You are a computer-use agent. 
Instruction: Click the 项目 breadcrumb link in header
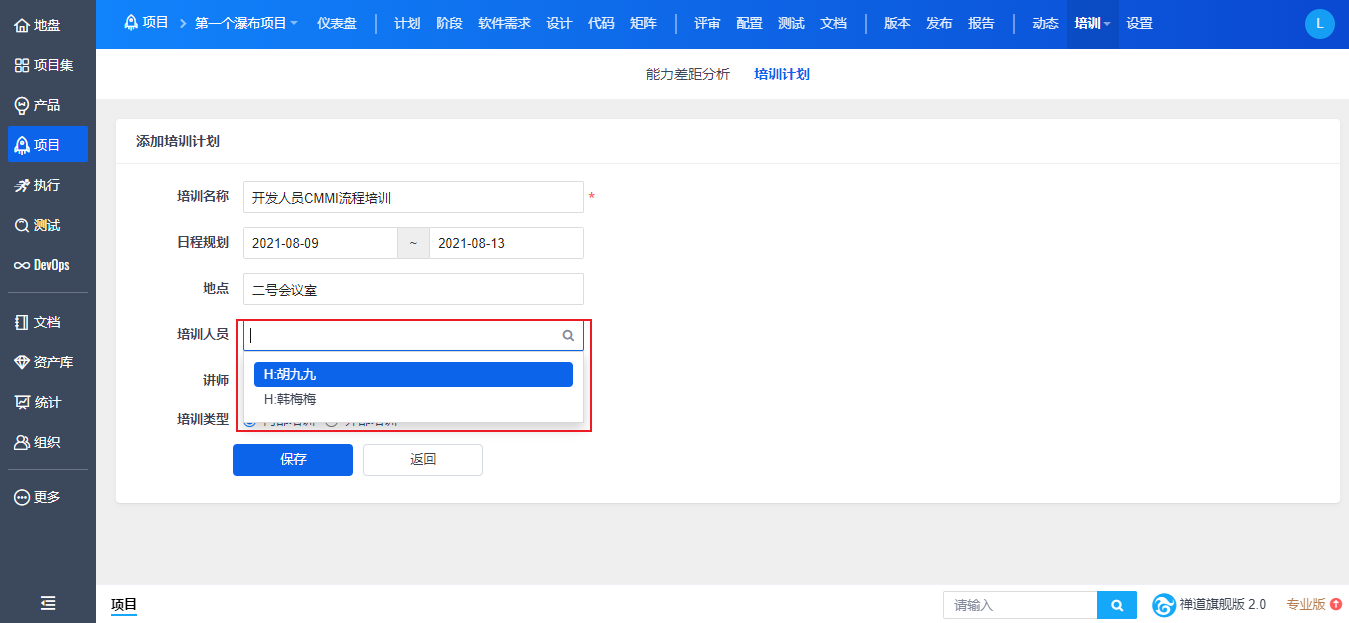click(156, 22)
